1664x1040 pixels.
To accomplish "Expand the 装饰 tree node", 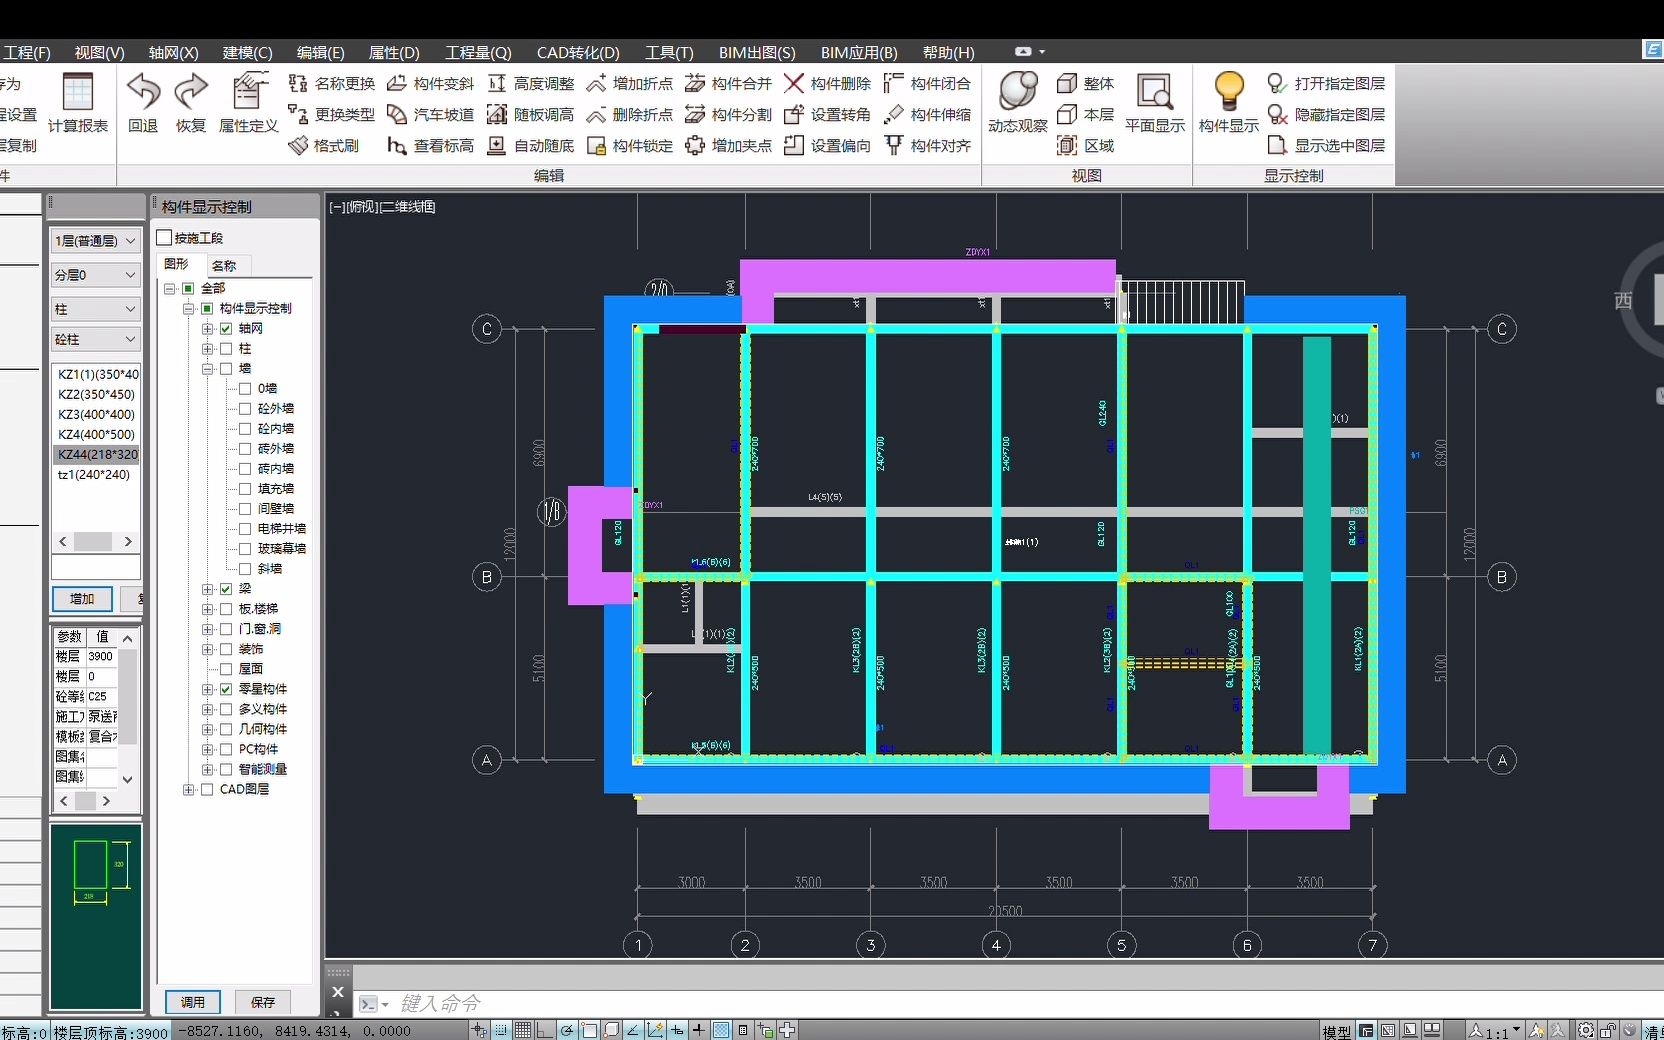I will 207,649.
